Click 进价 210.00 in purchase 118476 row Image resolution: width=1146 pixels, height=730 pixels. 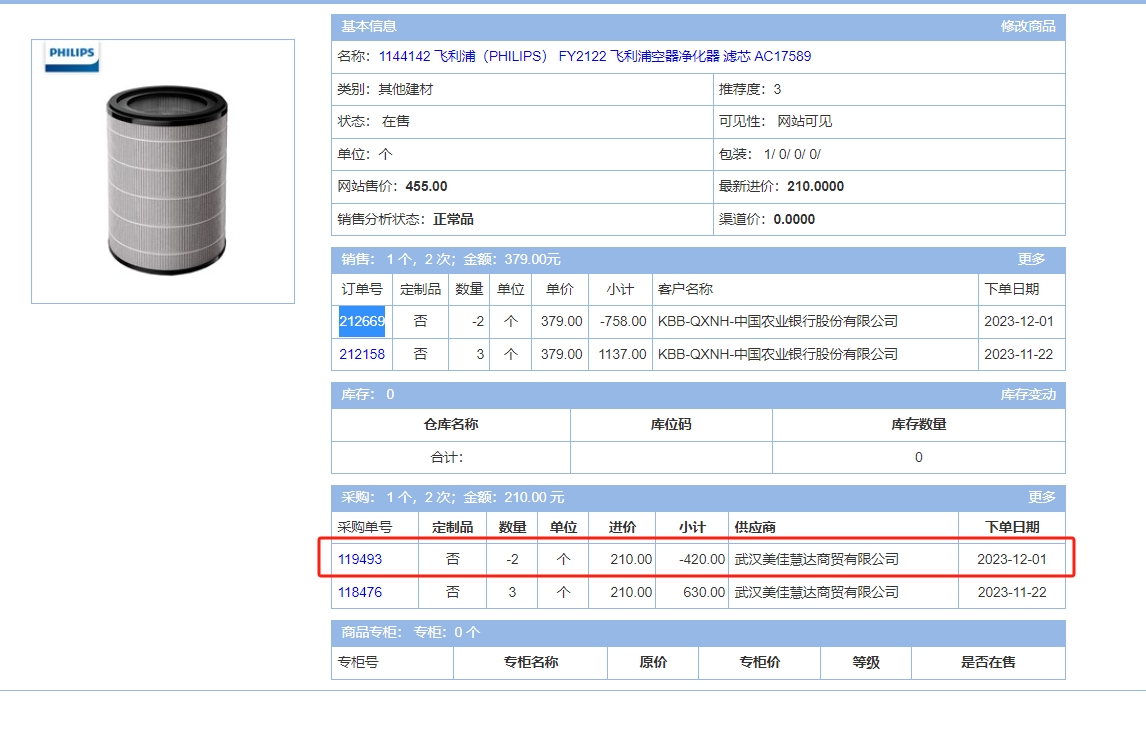click(x=631, y=592)
